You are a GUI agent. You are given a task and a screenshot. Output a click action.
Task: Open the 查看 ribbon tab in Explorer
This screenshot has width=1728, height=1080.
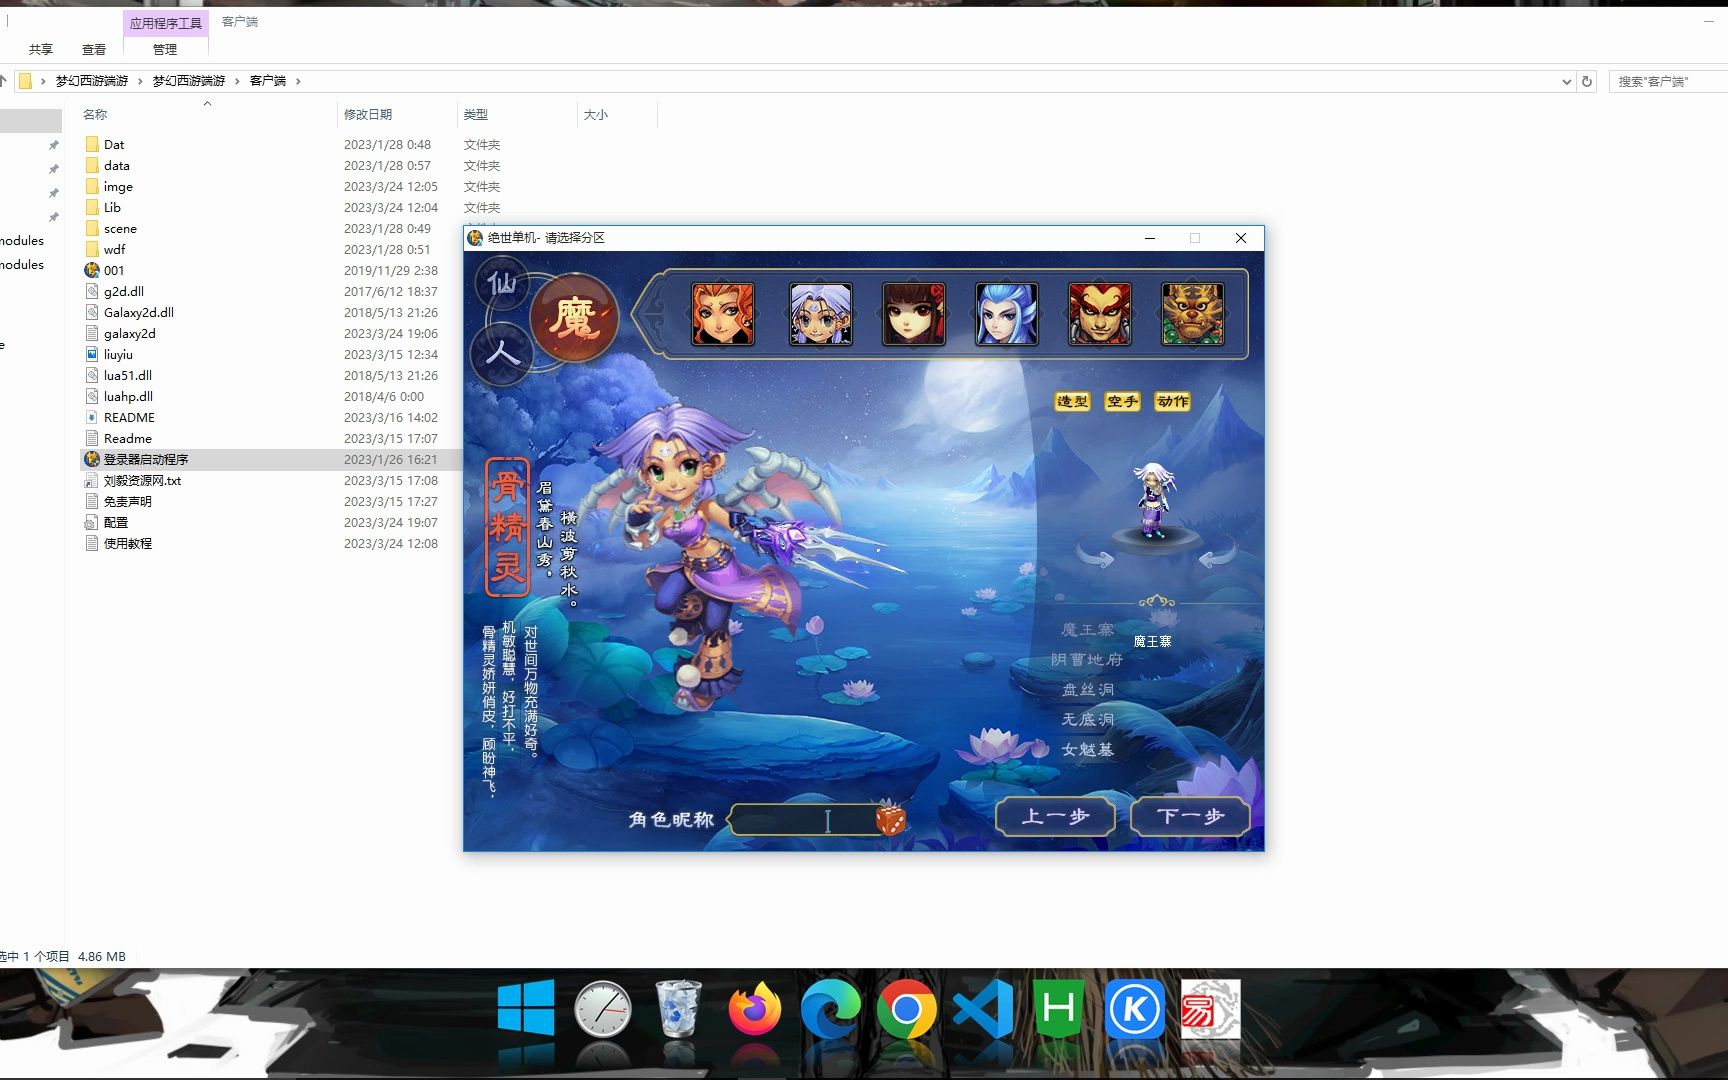pyautogui.click(x=94, y=49)
